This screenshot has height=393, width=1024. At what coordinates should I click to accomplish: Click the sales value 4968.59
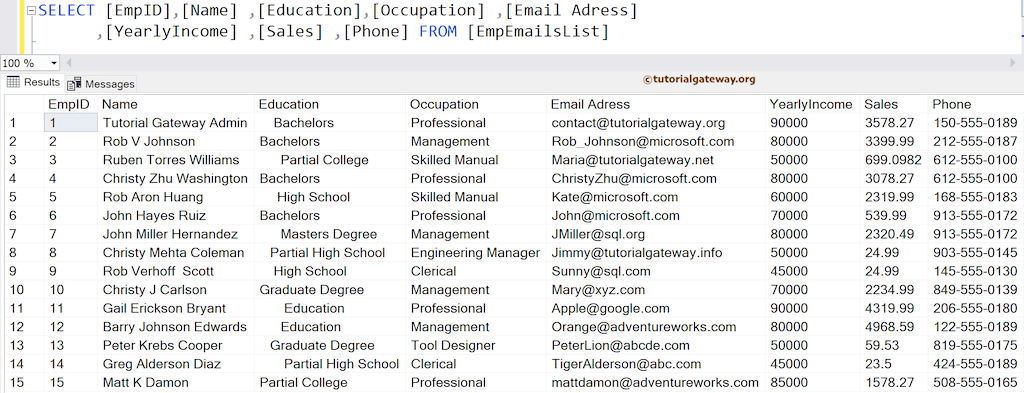click(x=893, y=327)
